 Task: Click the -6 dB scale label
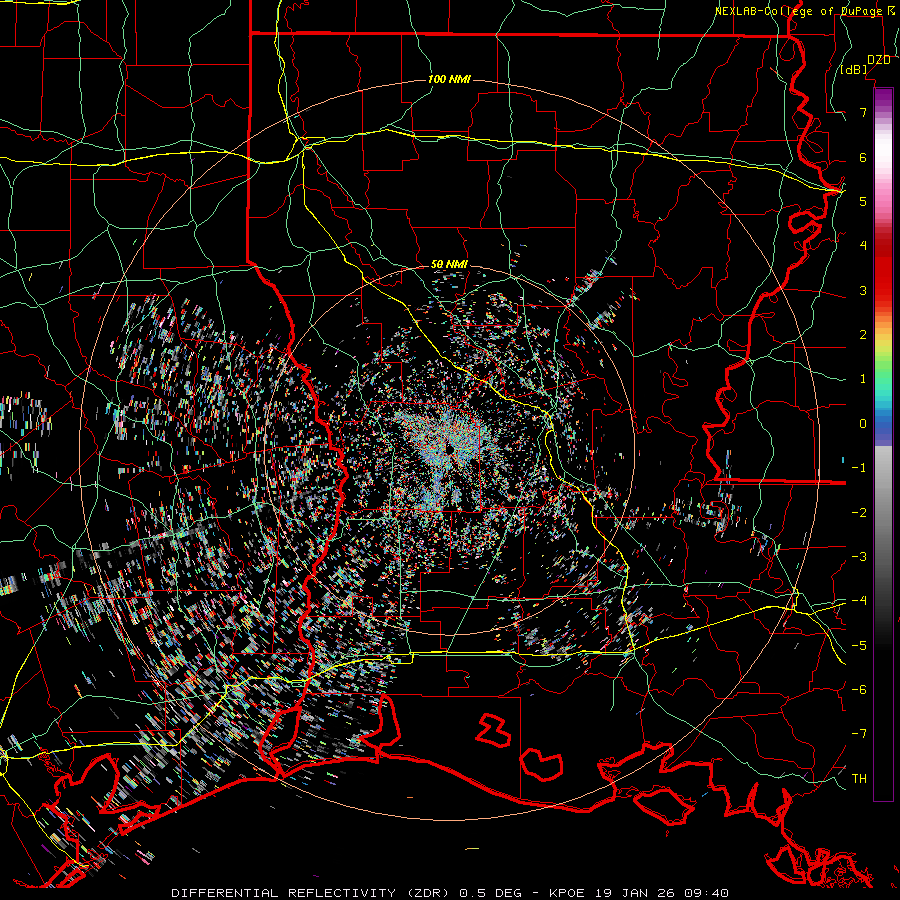859,689
